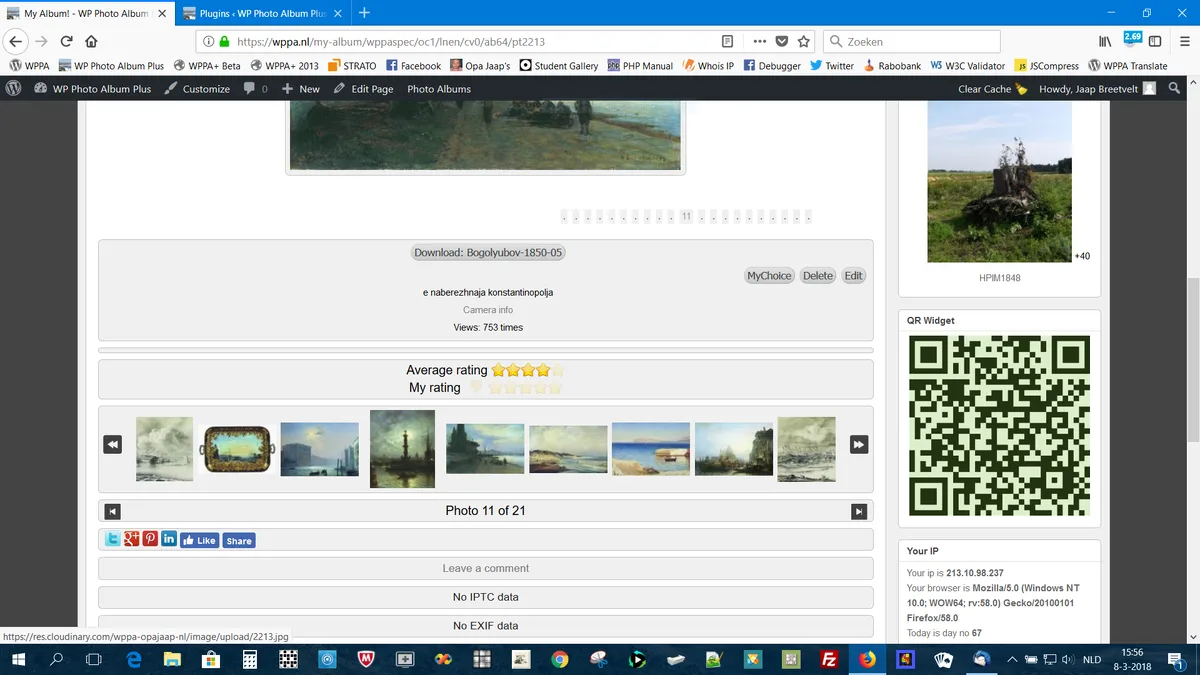
Task: Open Customize in admin bar
Action: 197,88
